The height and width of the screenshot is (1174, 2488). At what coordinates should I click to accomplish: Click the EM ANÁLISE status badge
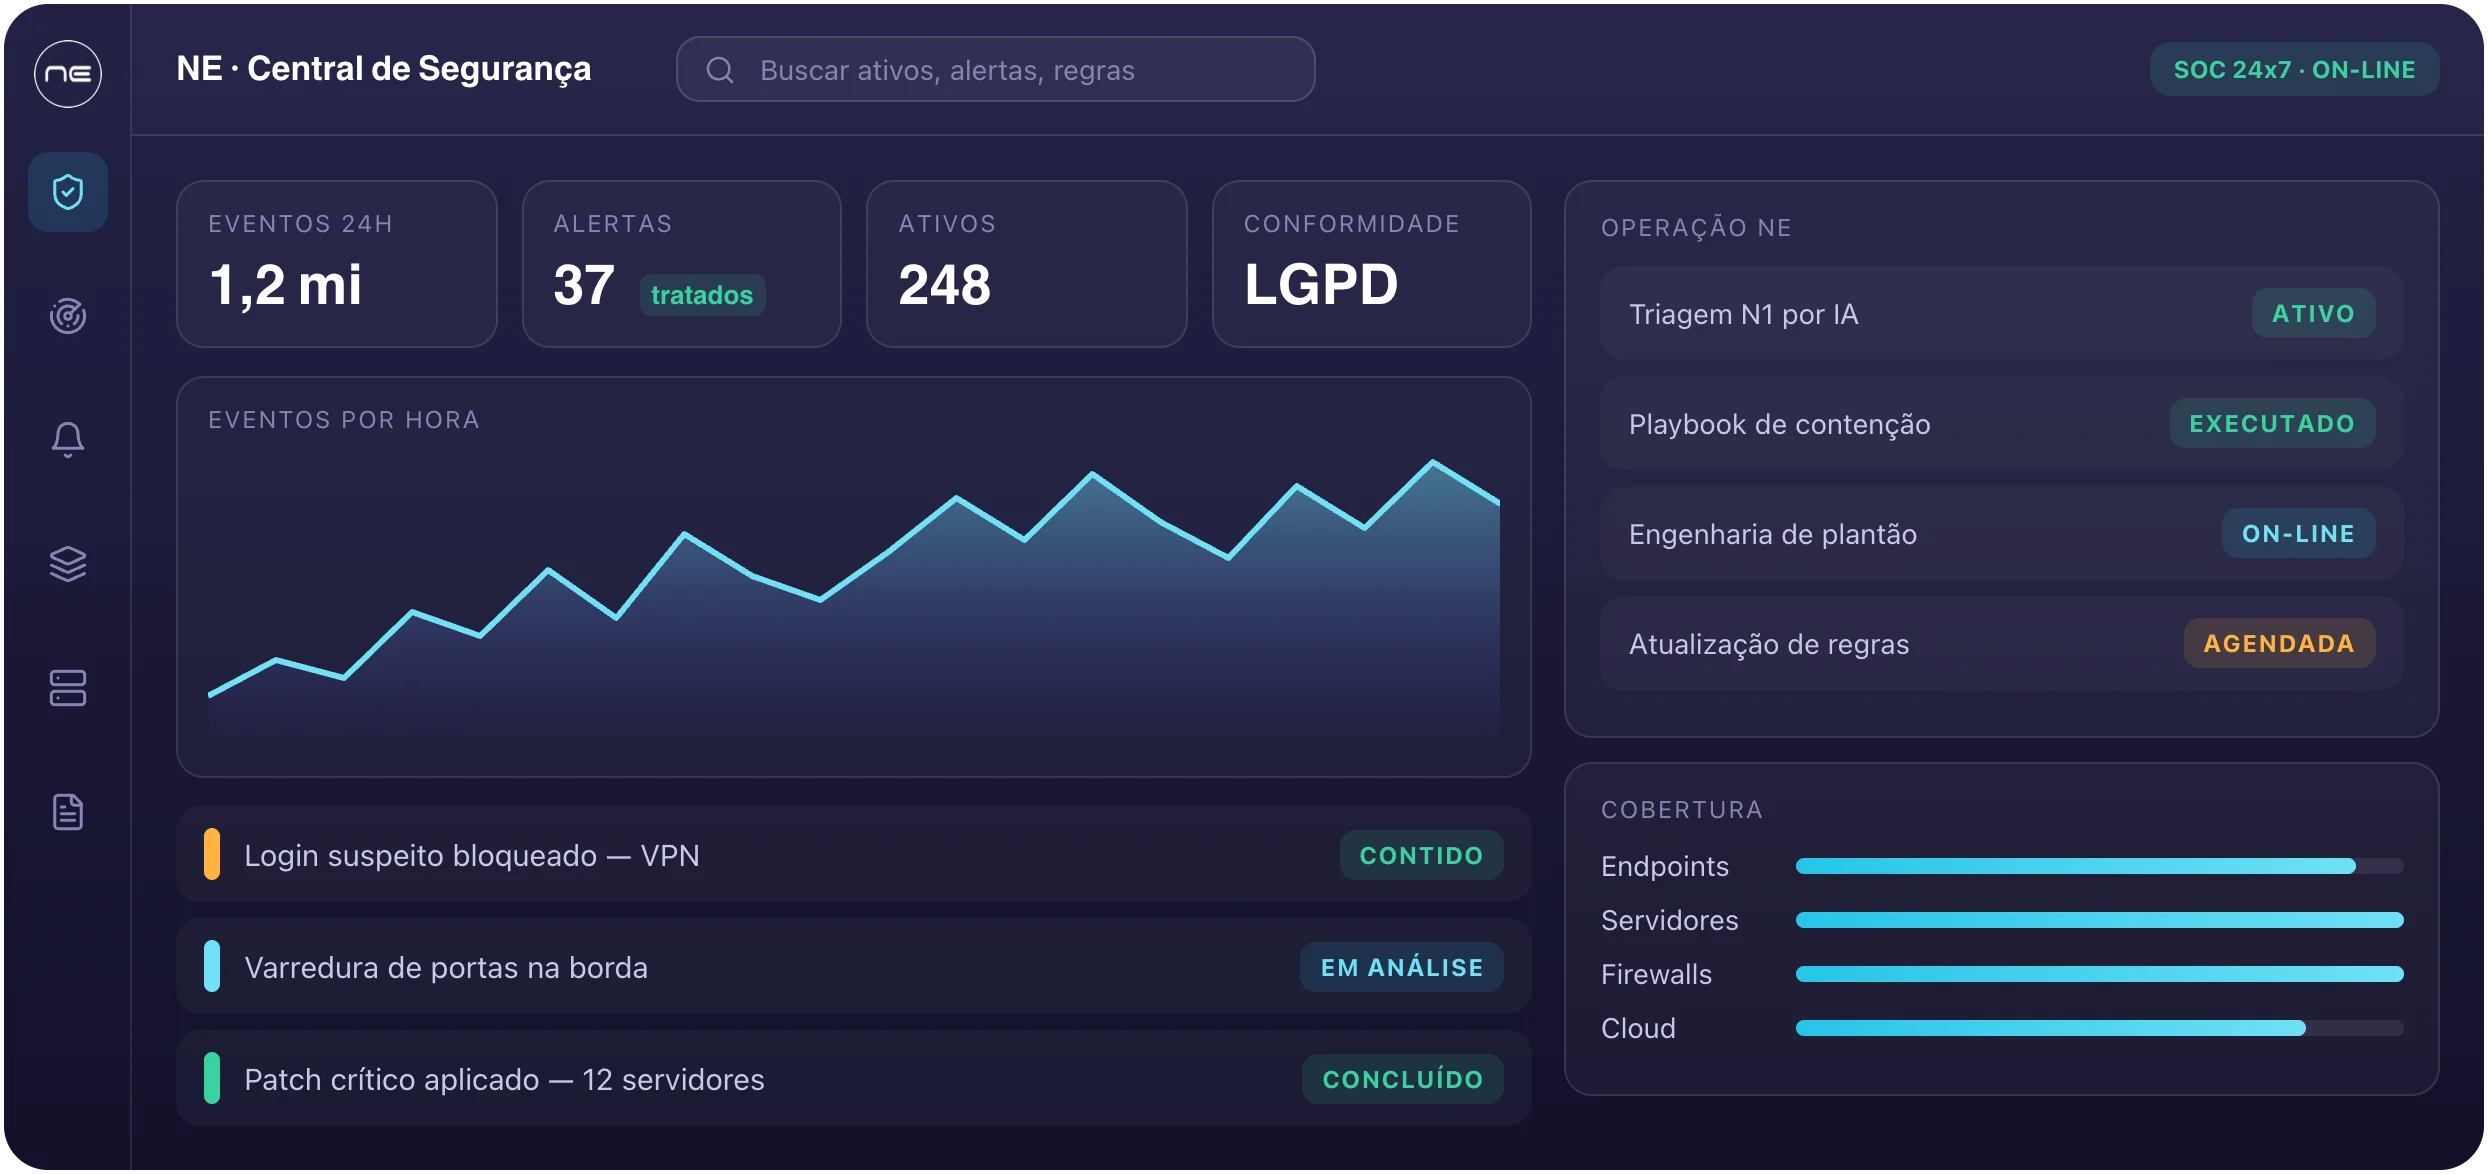1402,967
